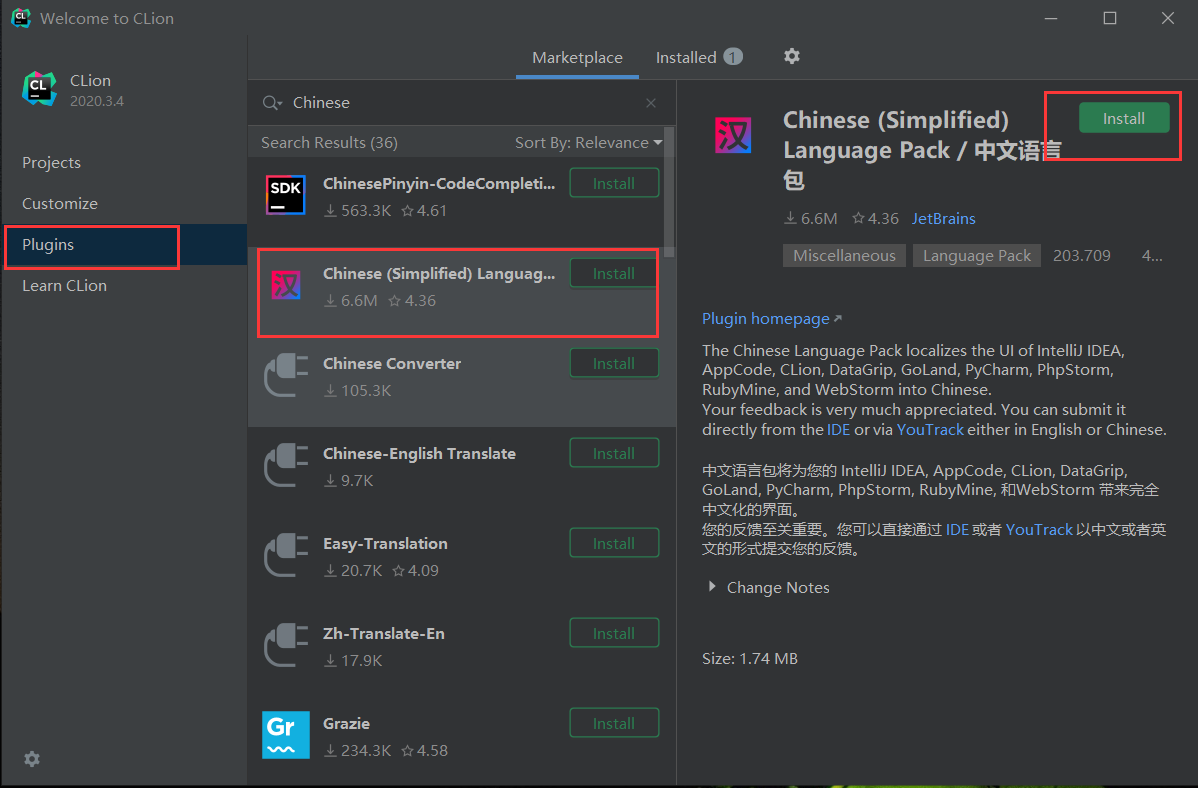The height and width of the screenshot is (788, 1198).
Task: Switch to the Installed tab
Action: (699, 57)
